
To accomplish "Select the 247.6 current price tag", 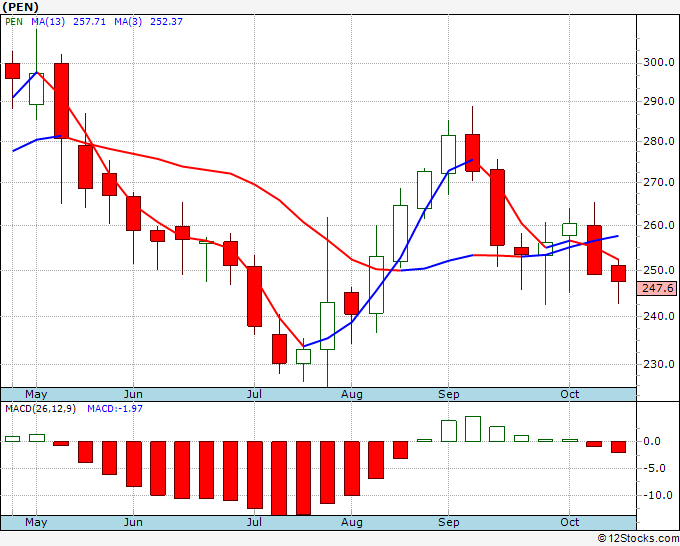I will pyautogui.click(x=657, y=288).
